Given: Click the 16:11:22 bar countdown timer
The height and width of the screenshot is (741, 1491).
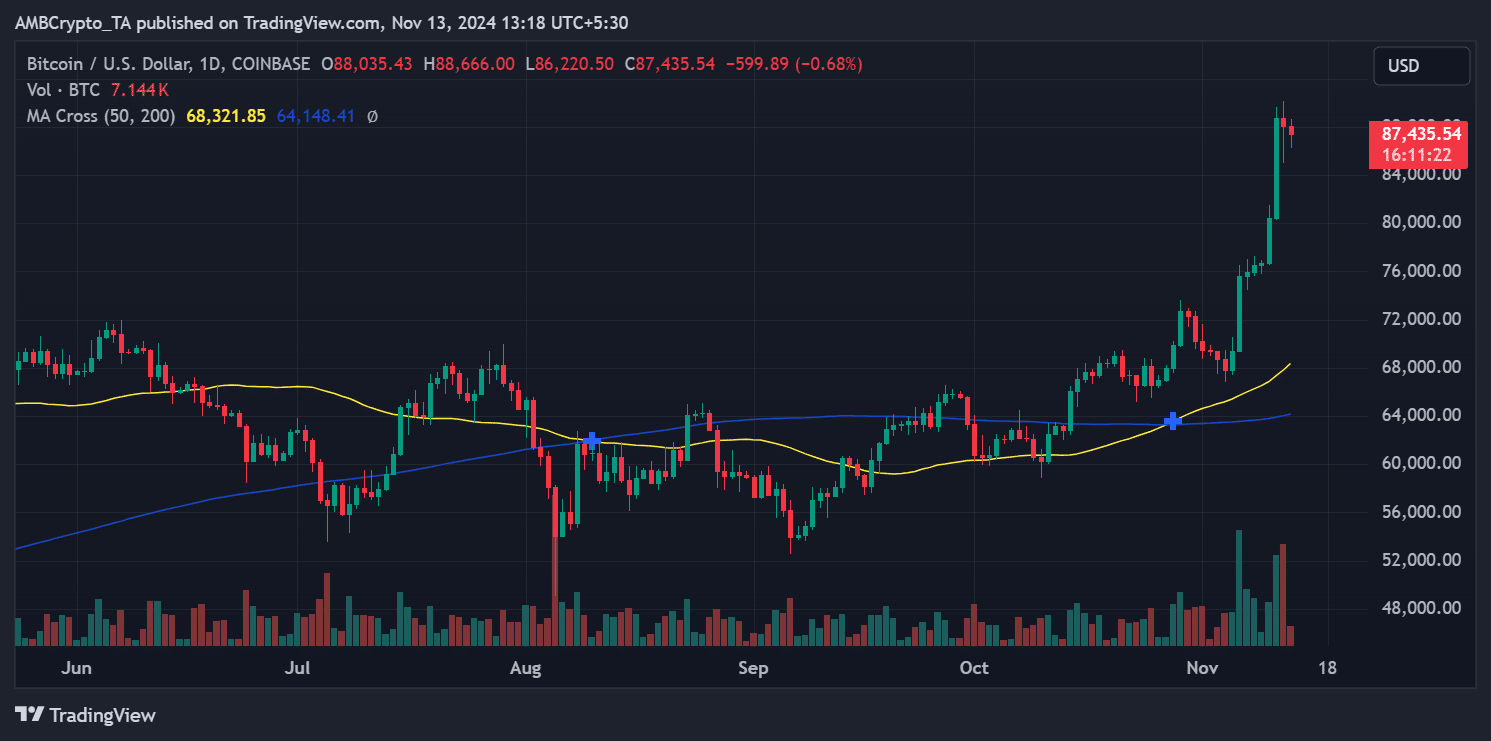Looking at the screenshot, I should [x=1417, y=156].
